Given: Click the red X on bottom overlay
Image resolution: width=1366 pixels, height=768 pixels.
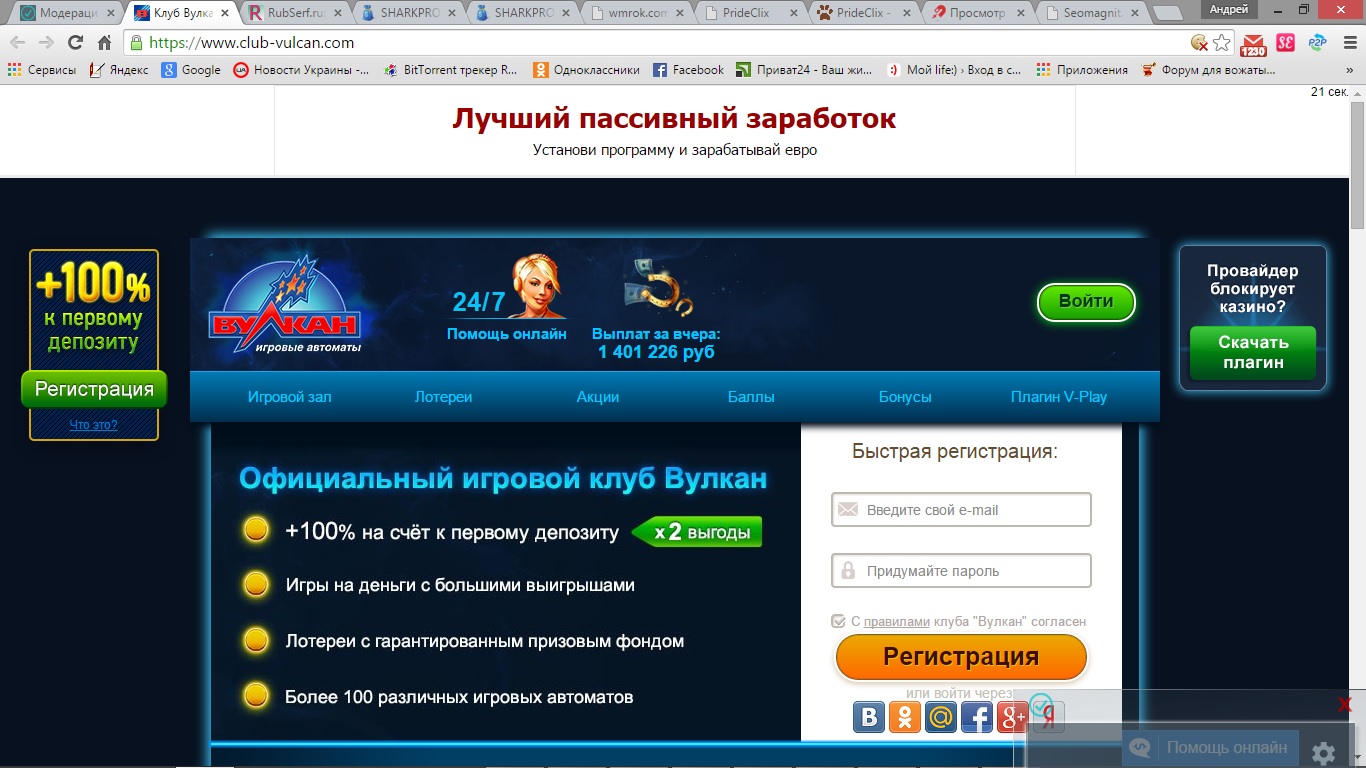Looking at the screenshot, I should pyautogui.click(x=1345, y=705).
